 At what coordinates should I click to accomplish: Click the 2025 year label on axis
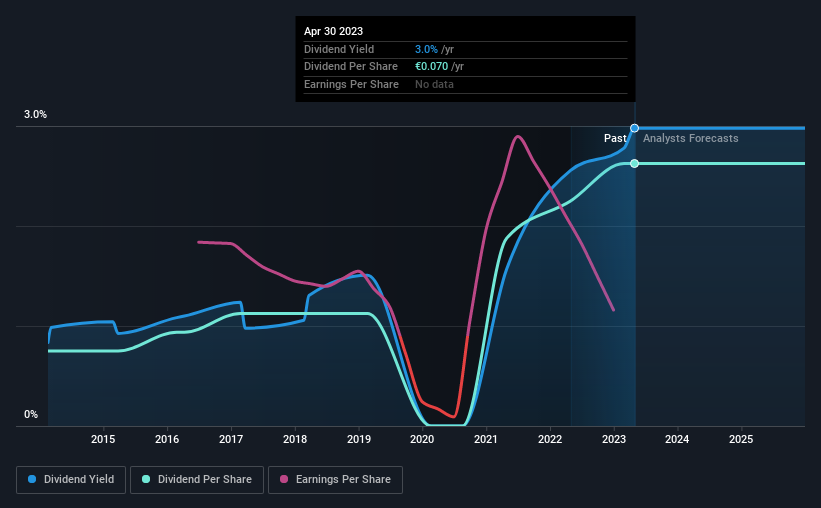click(741, 439)
